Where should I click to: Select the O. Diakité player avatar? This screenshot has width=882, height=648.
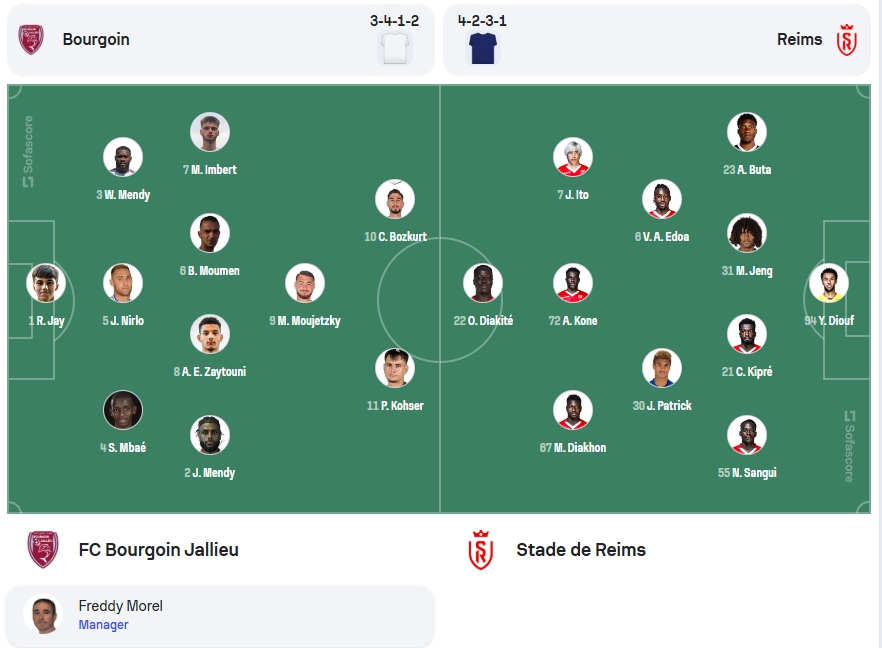pos(483,283)
